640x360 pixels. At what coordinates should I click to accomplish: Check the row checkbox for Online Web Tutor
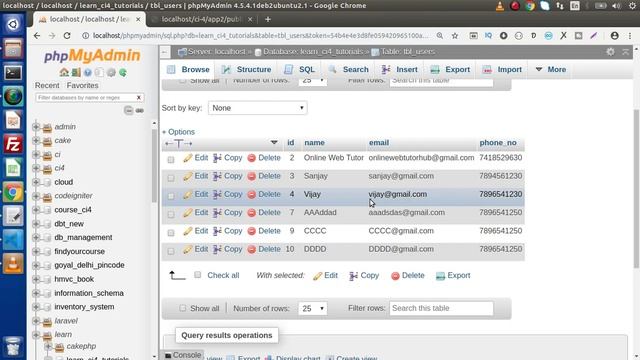click(171, 160)
